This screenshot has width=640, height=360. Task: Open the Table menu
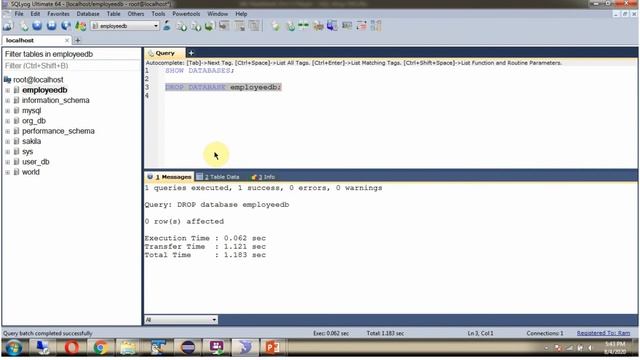point(113,14)
